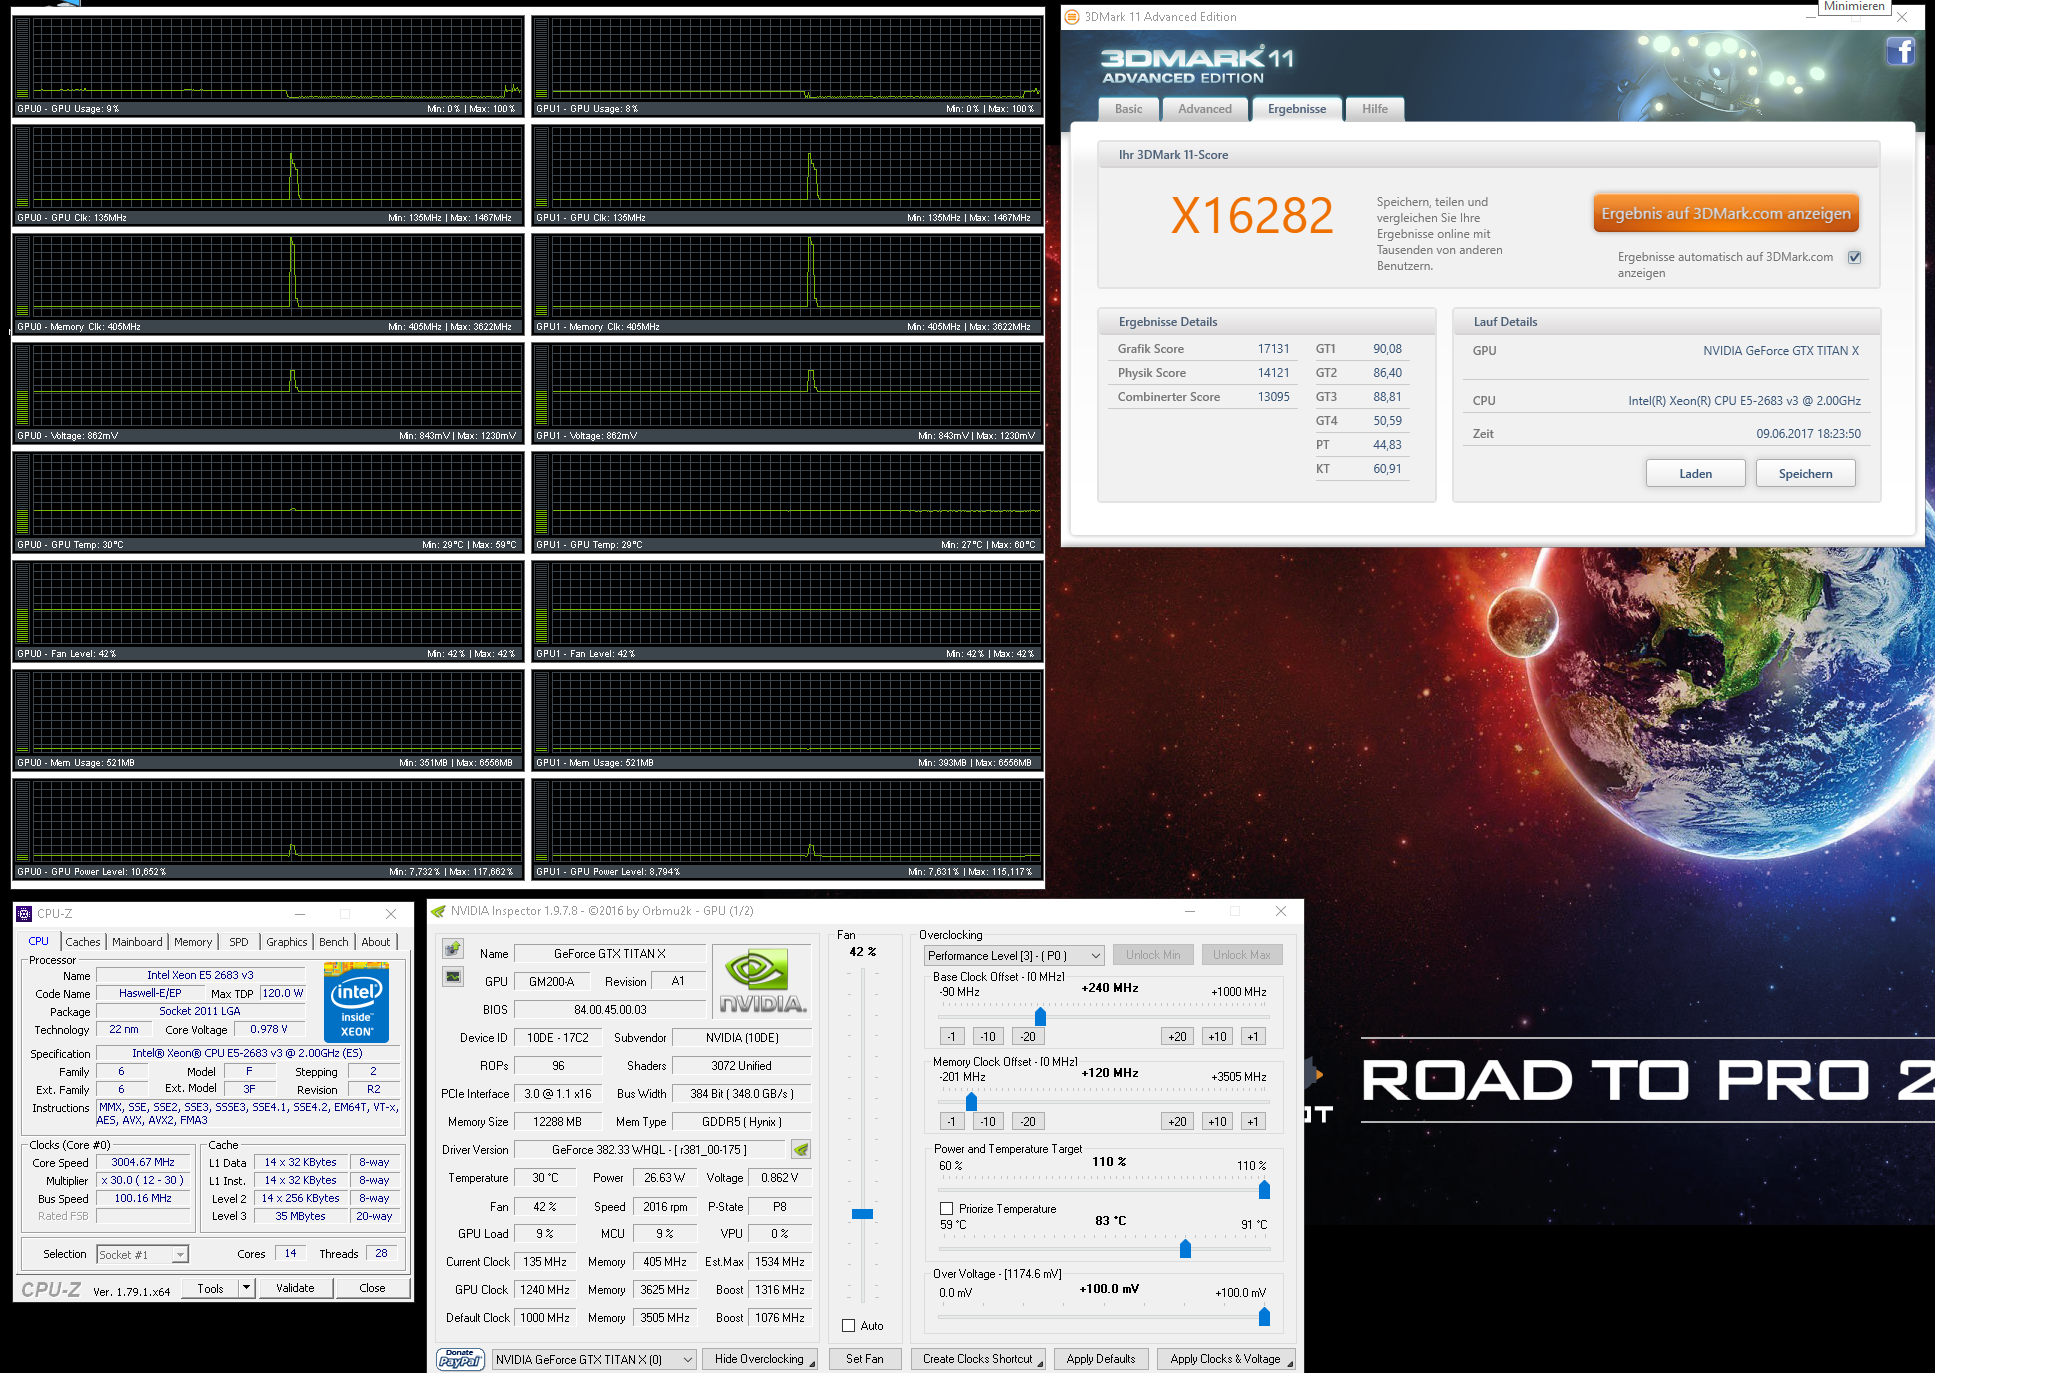Screen dimensions: 2064x1373
Task: Open the SPD tab in CPU-Z
Action: click(239, 942)
